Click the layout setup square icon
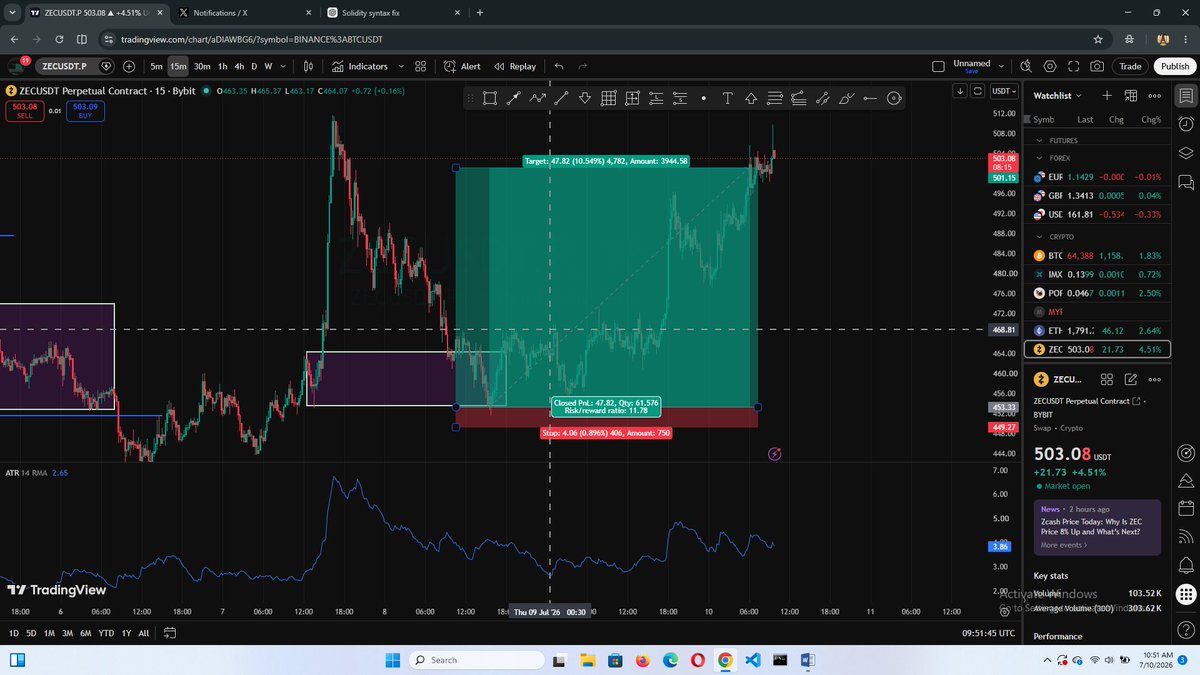This screenshot has width=1200, height=675. tap(938, 66)
